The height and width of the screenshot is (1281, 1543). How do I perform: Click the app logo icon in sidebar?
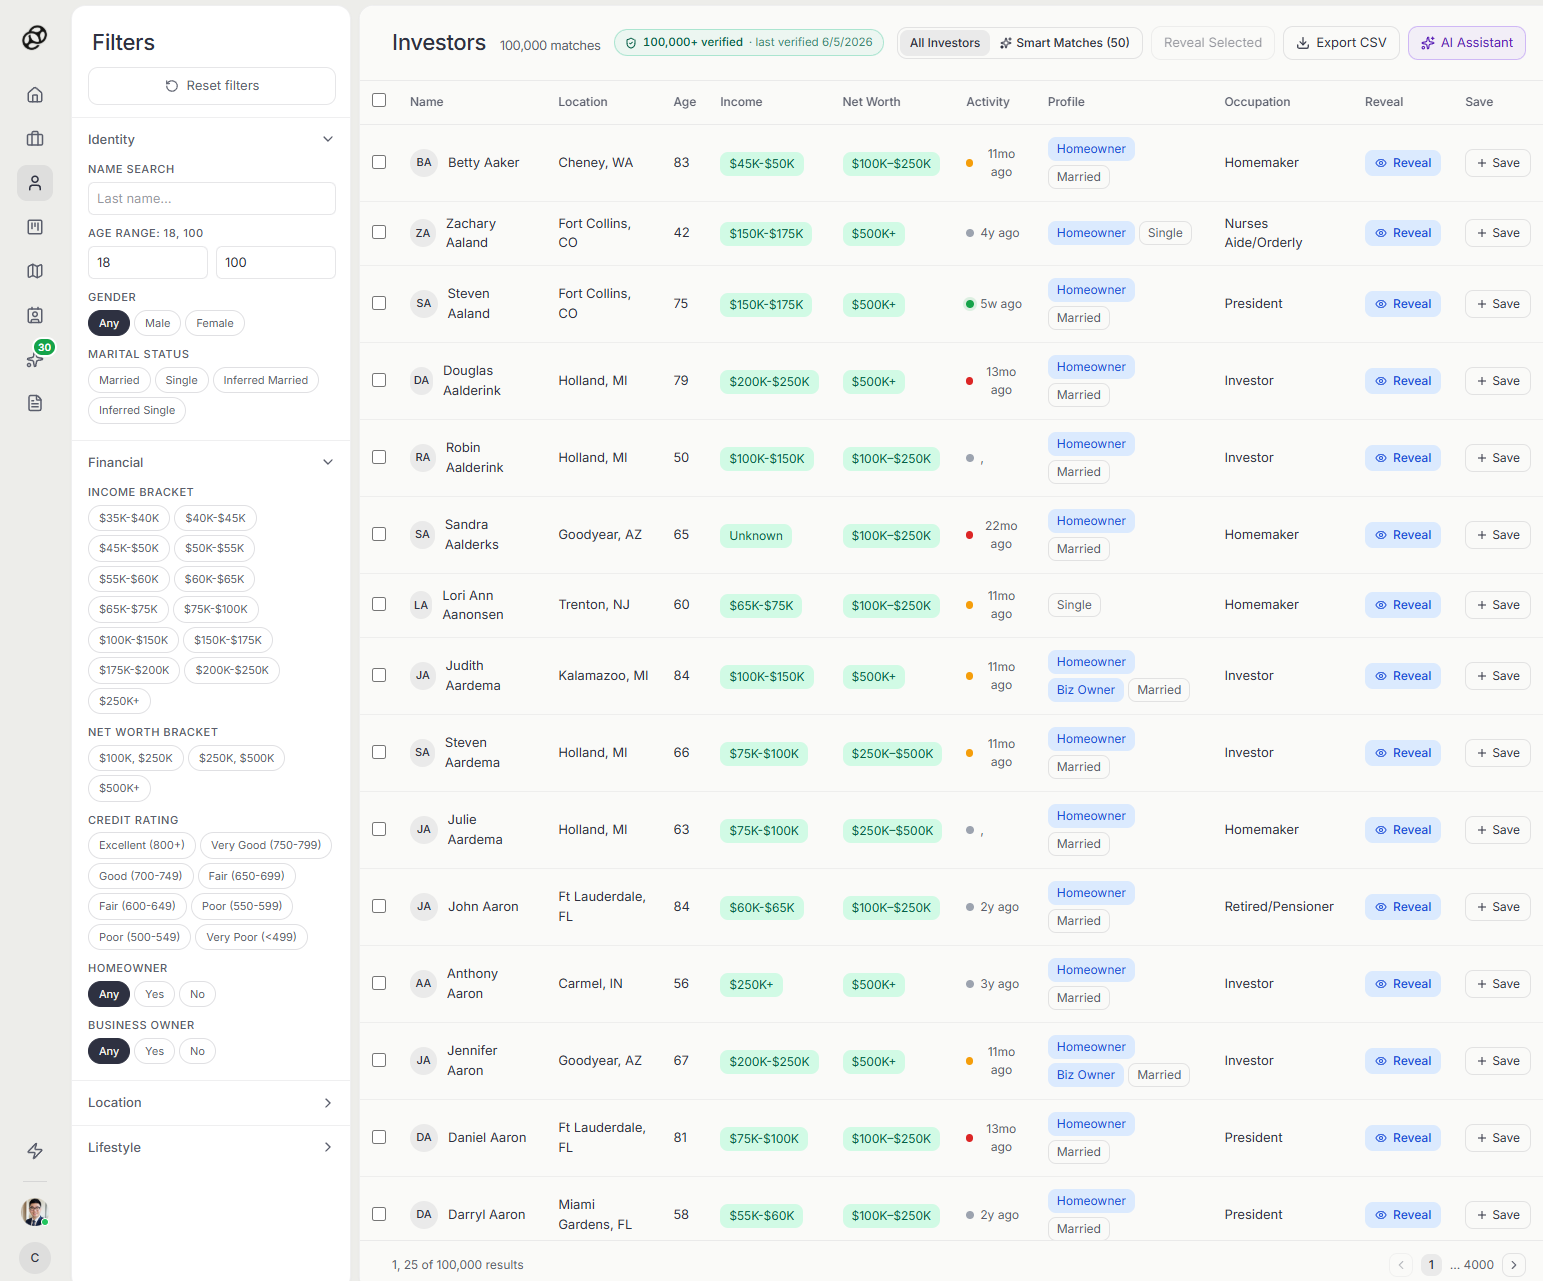35,37
